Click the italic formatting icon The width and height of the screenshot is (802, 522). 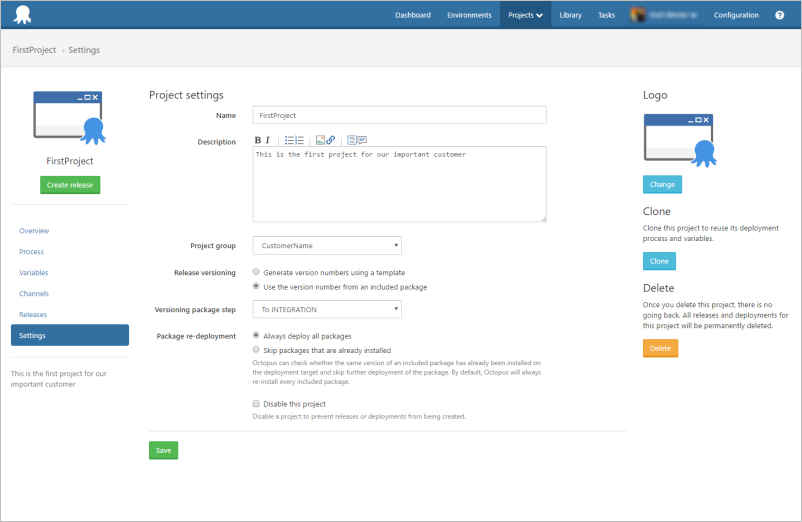[268, 141]
